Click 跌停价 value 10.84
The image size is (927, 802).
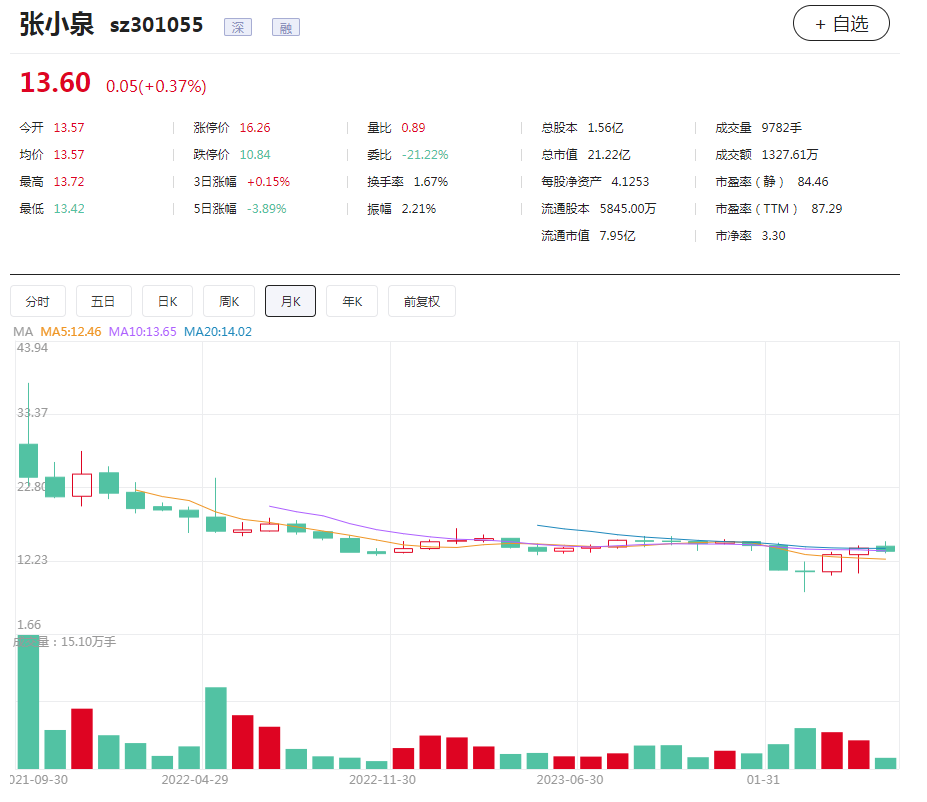255,155
